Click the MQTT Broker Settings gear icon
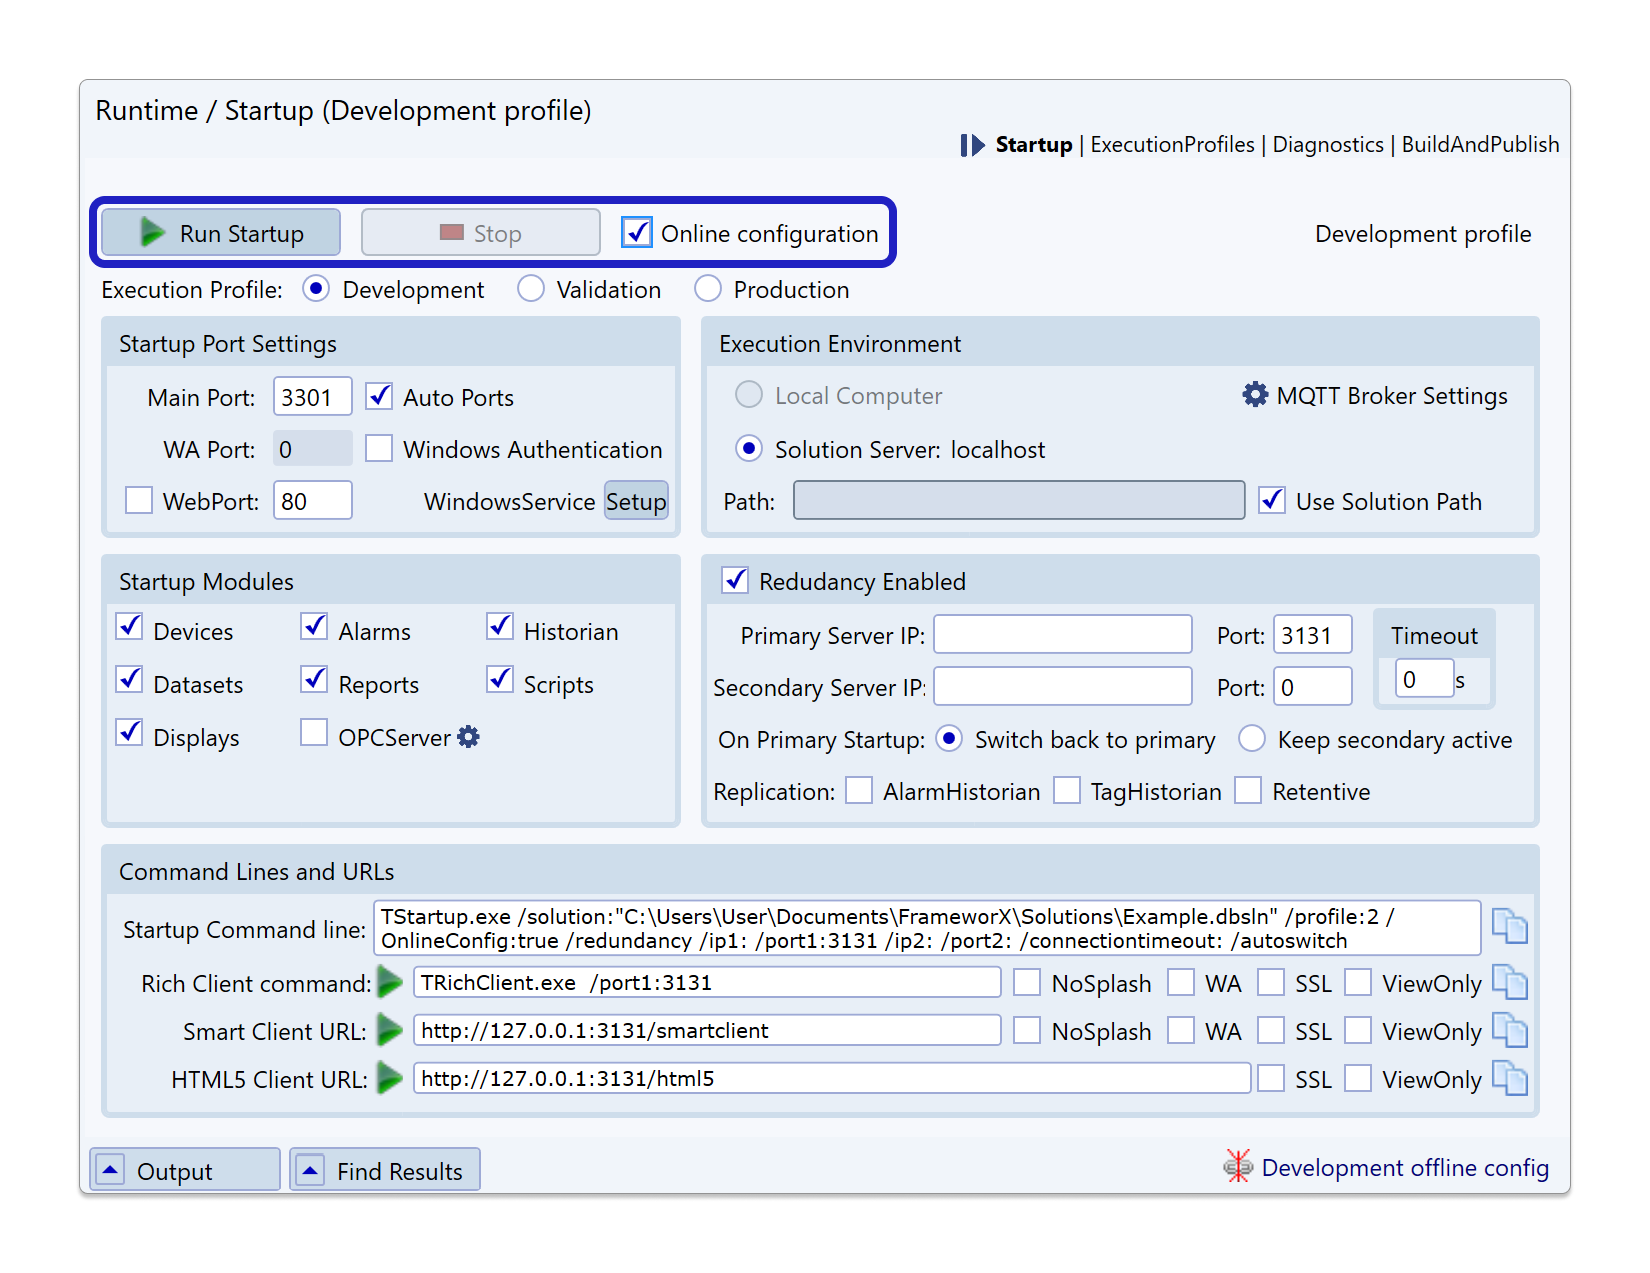The width and height of the screenshot is (1650, 1273). (1255, 395)
